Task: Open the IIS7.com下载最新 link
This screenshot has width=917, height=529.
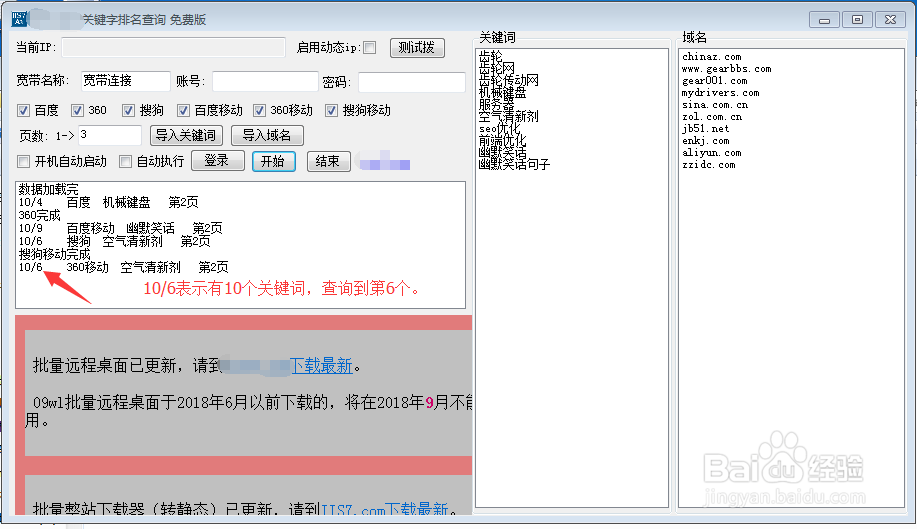Action: 385,509
